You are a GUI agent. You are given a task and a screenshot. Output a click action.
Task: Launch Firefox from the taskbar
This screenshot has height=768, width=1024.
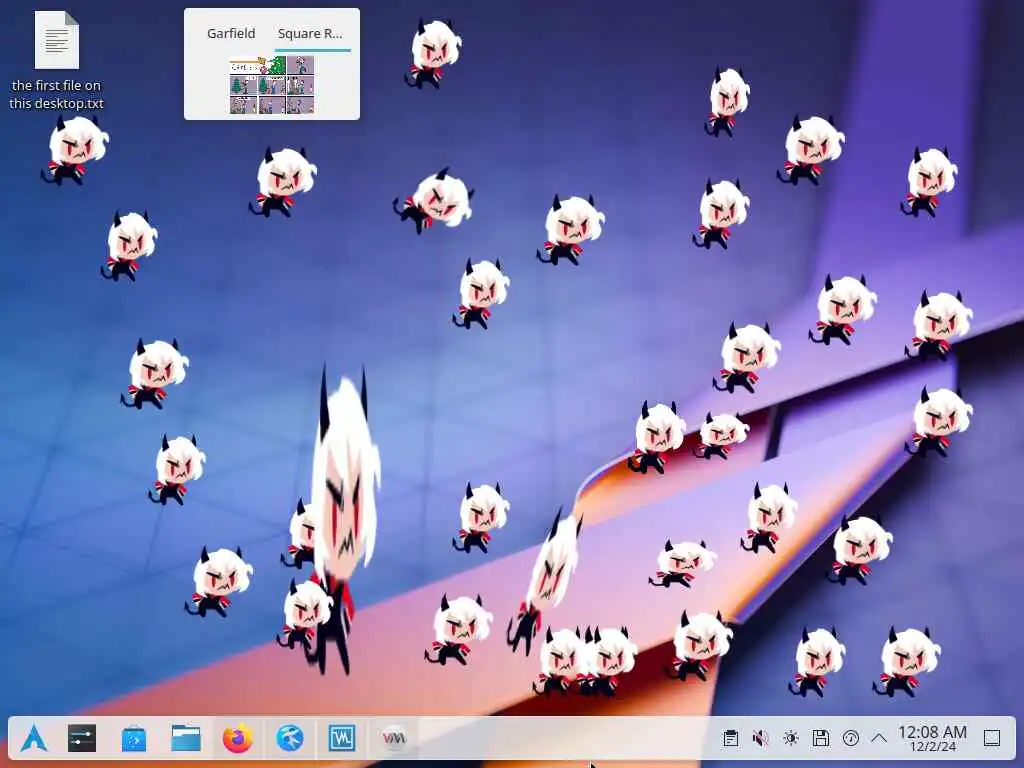click(238, 739)
